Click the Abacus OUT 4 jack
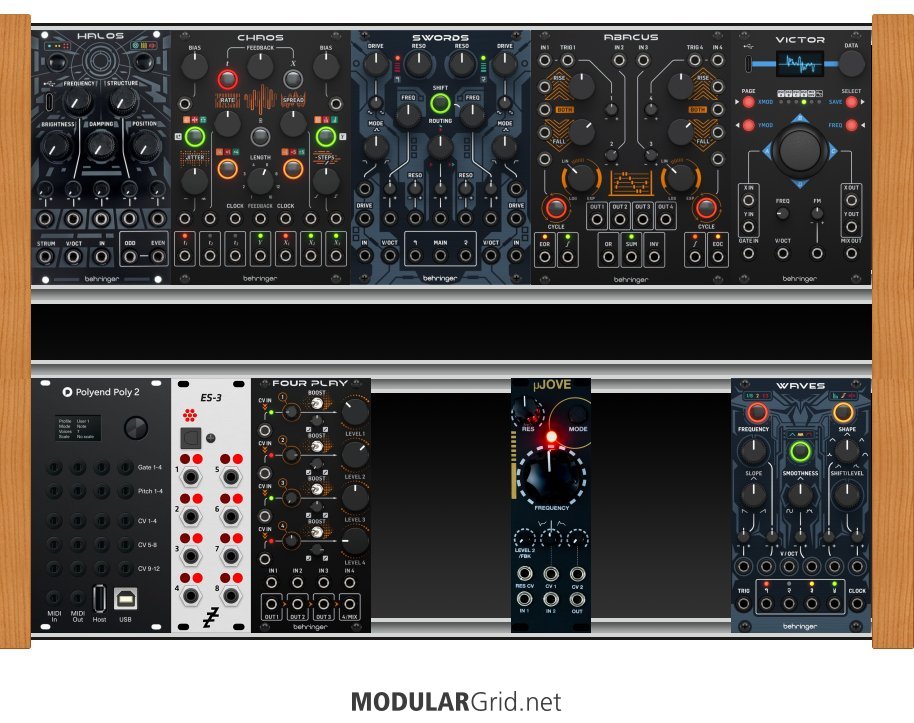This screenshot has height=723, width=914. click(665, 220)
